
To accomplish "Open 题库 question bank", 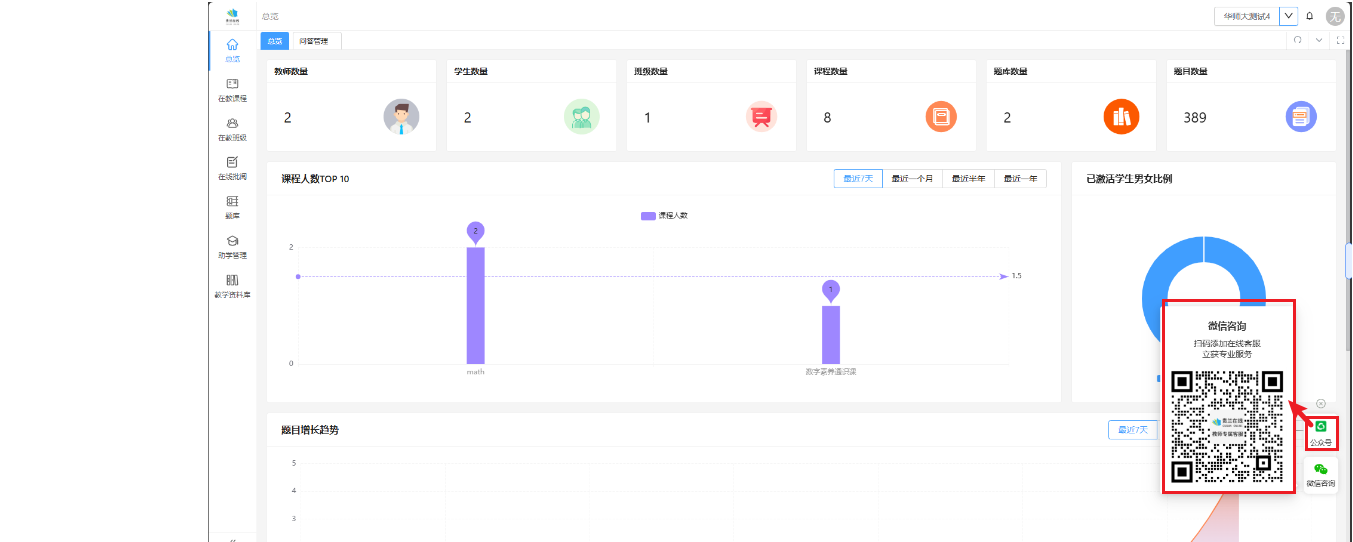I will (232, 206).
